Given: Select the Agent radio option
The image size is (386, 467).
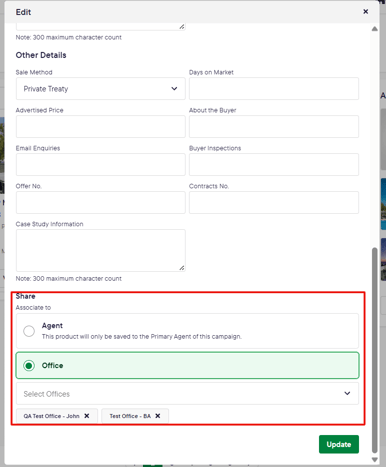Looking at the screenshot, I should tap(29, 331).
